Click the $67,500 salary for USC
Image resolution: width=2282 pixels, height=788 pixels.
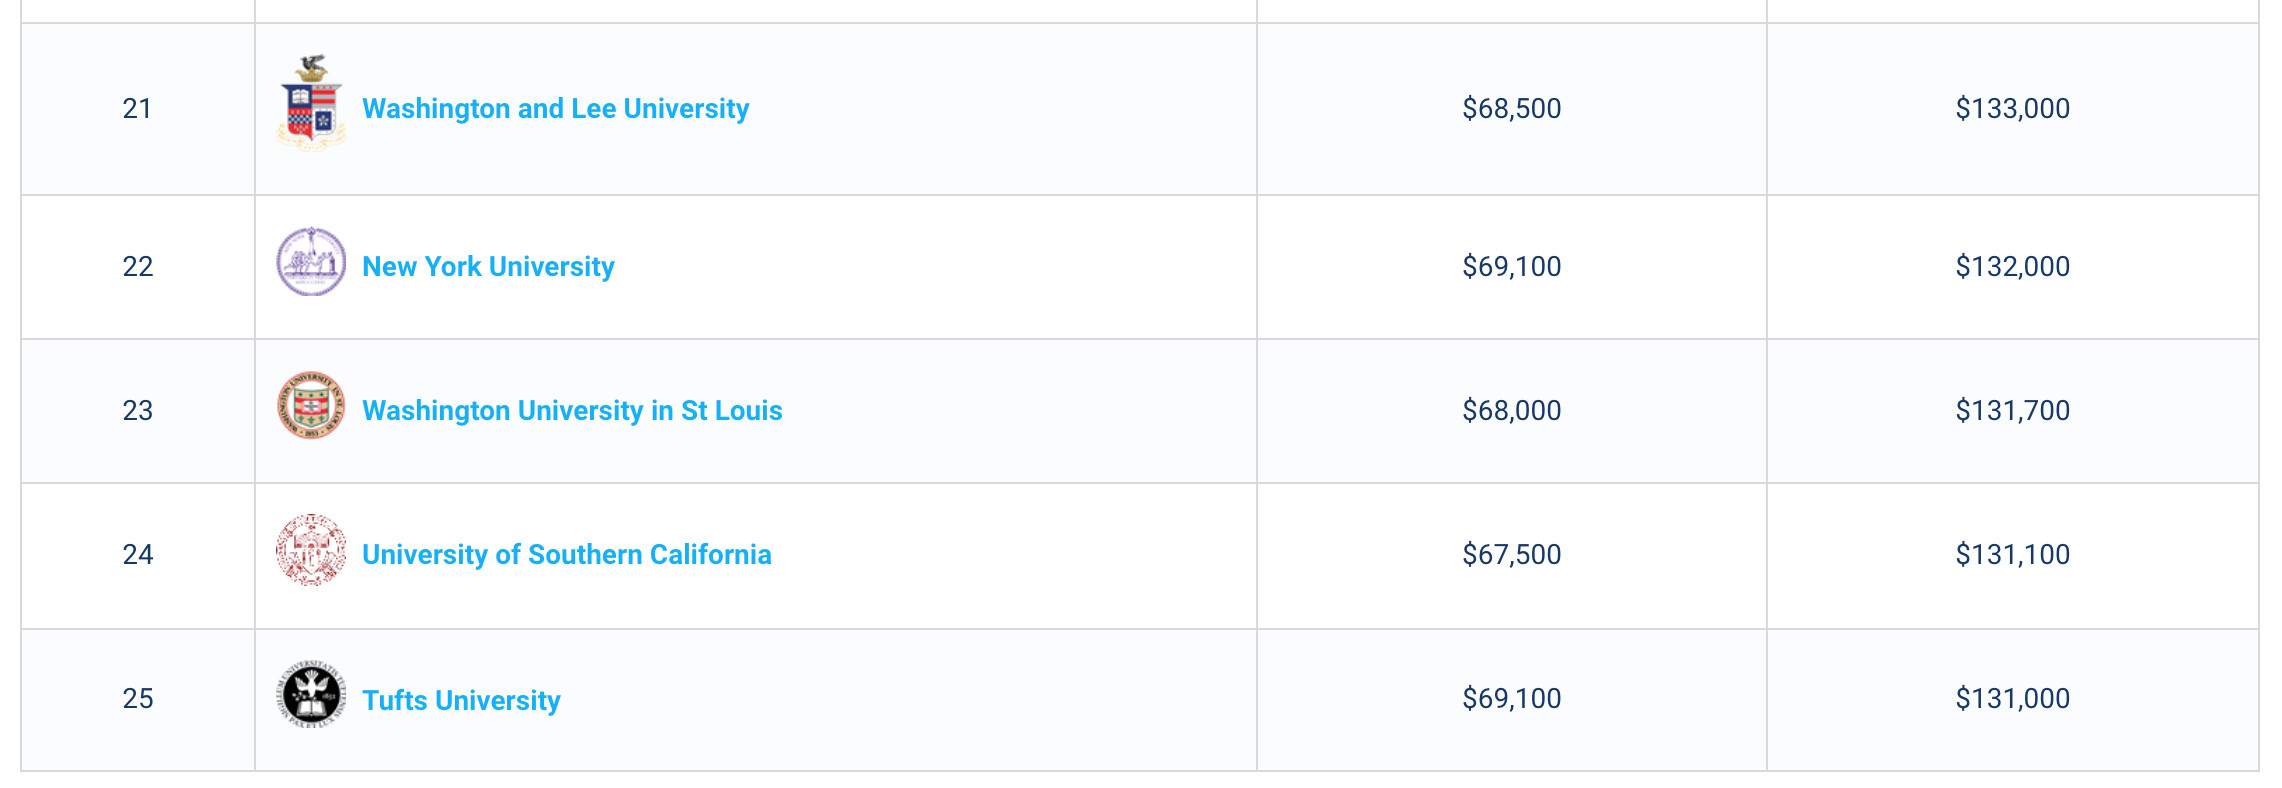tap(1511, 554)
